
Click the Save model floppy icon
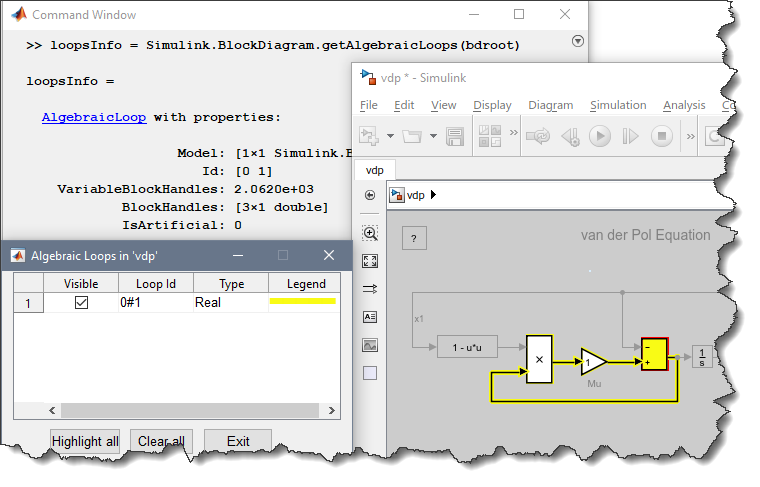coord(455,136)
